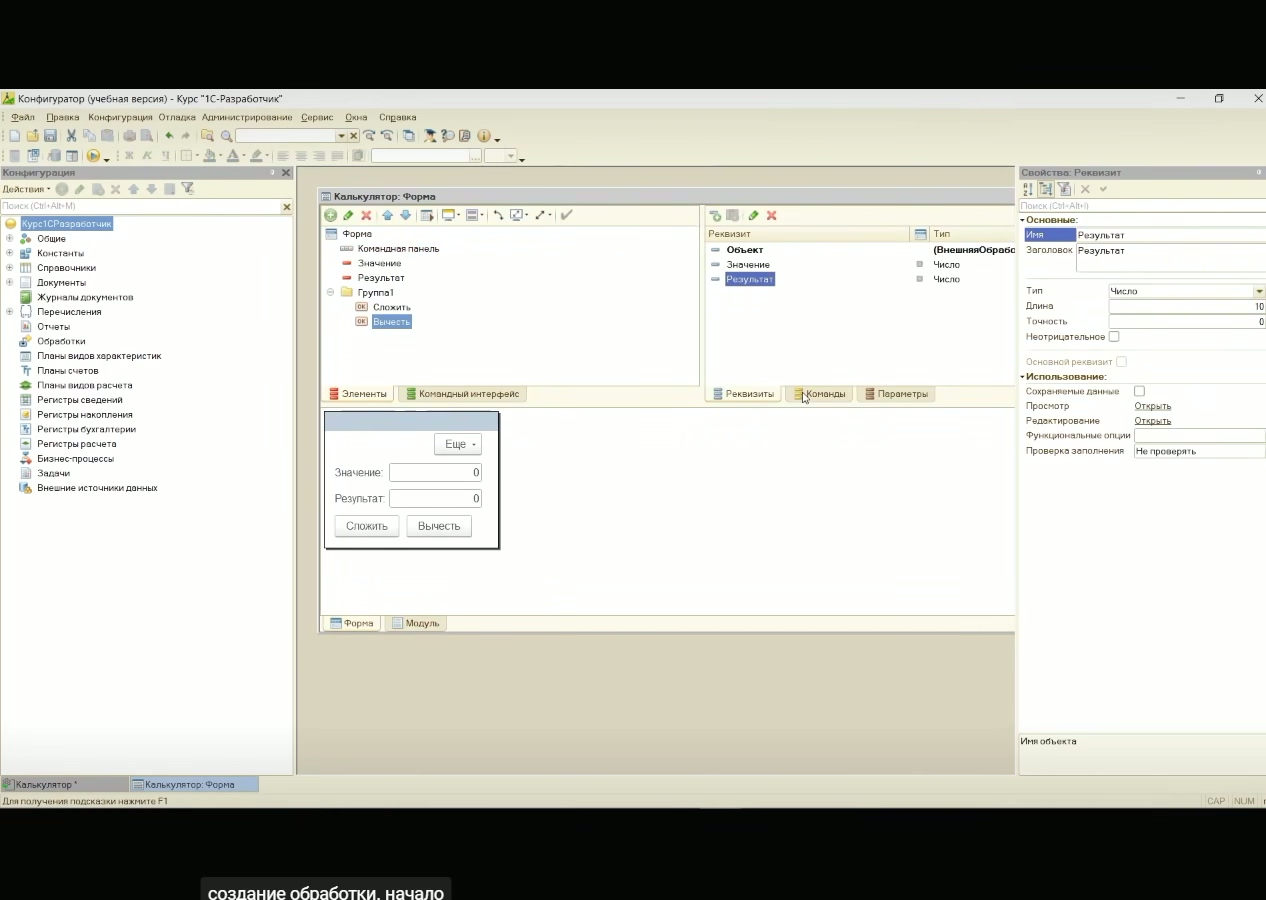The height and width of the screenshot is (900, 1266).
Task: Click the Сложить button in form preview
Action: [x=367, y=526]
